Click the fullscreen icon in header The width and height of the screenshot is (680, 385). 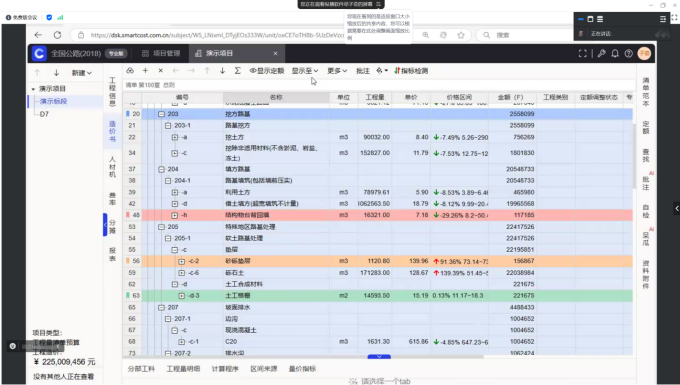click(x=582, y=53)
